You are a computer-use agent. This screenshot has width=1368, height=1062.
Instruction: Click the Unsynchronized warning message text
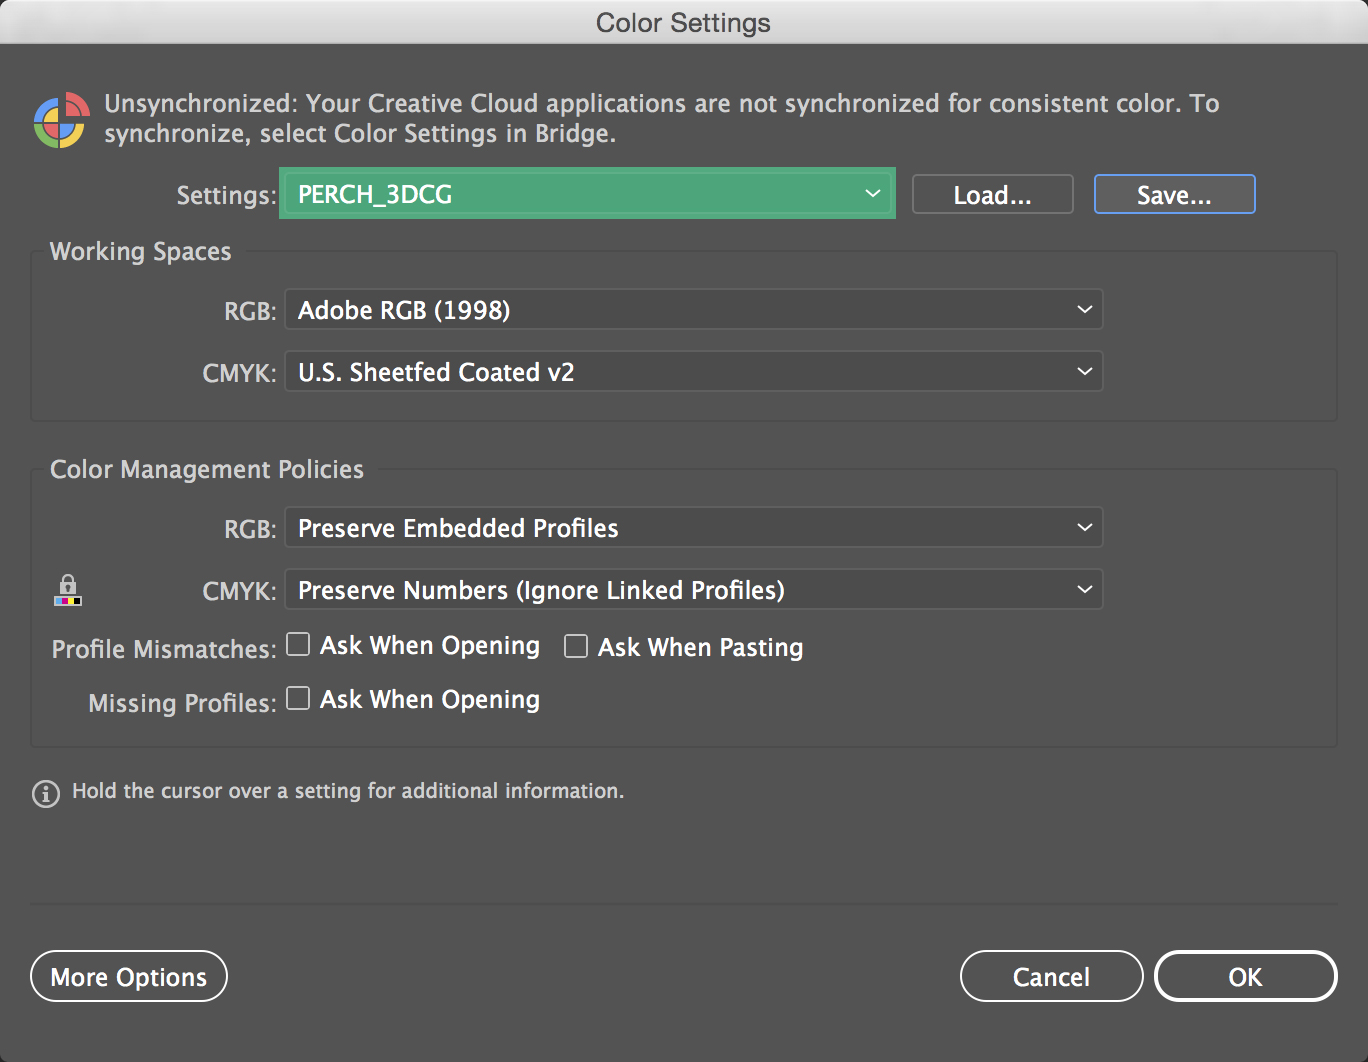click(660, 118)
